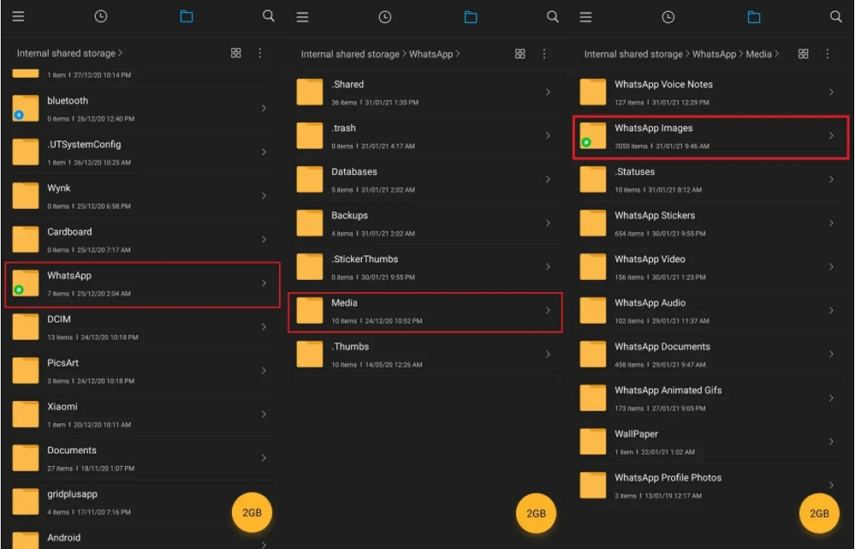The height and width of the screenshot is (549, 855).
Task: Switch to grid view in the WhatsApp folder panel
Action: 520,54
